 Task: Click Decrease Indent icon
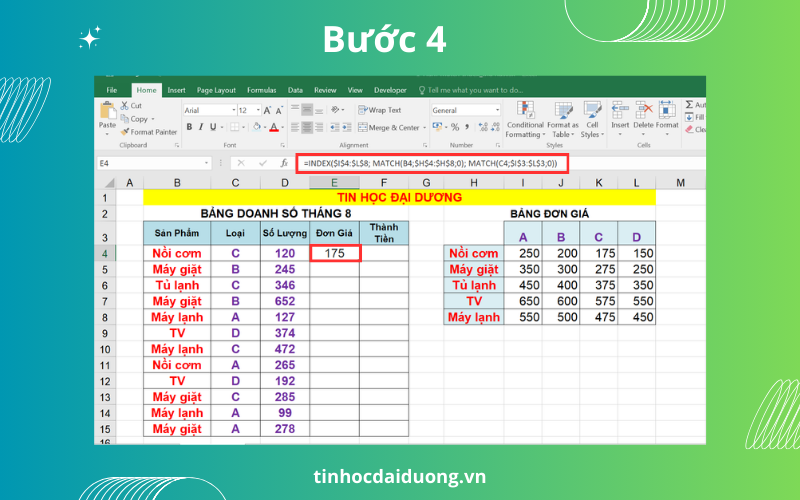coord(335,128)
